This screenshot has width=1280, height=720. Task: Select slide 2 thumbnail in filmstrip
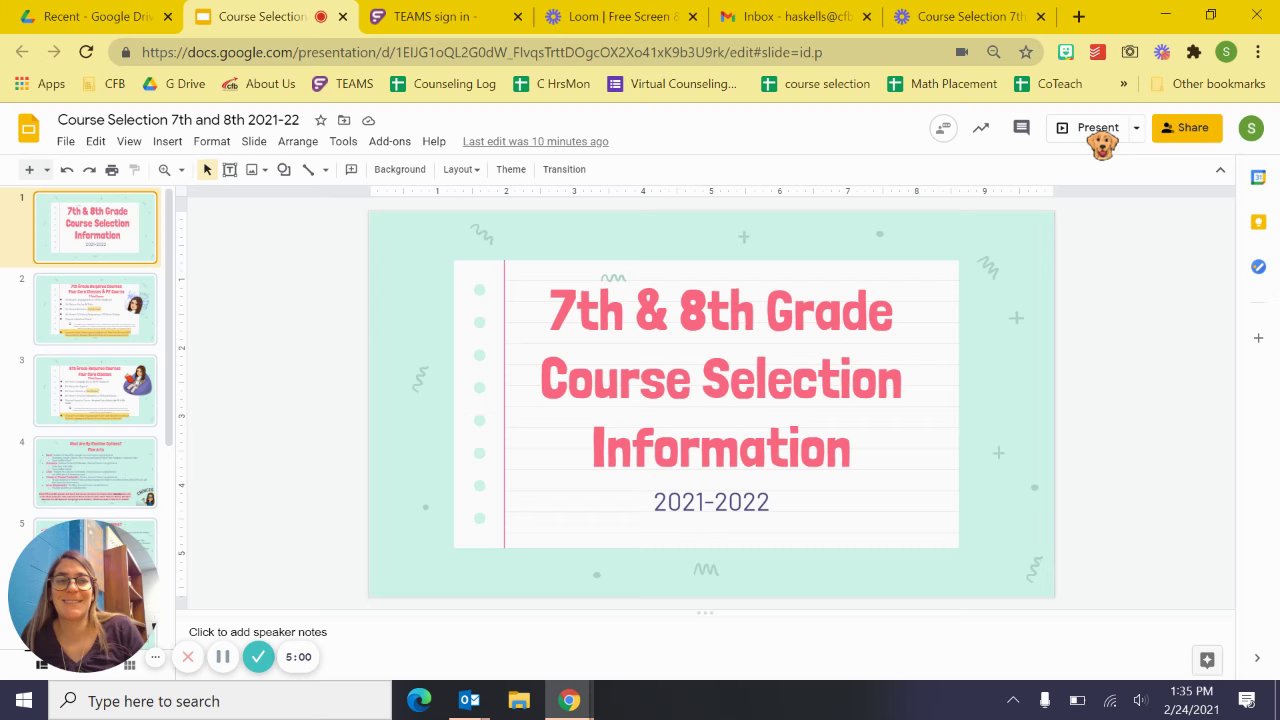(x=95, y=309)
